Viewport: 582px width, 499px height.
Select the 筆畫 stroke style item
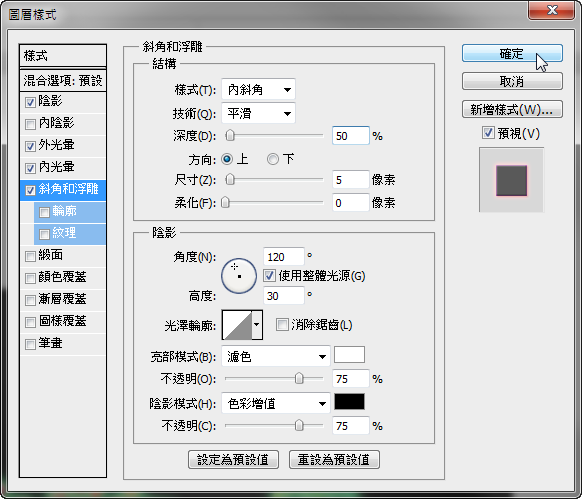pyautogui.click(x=63, y=343)
